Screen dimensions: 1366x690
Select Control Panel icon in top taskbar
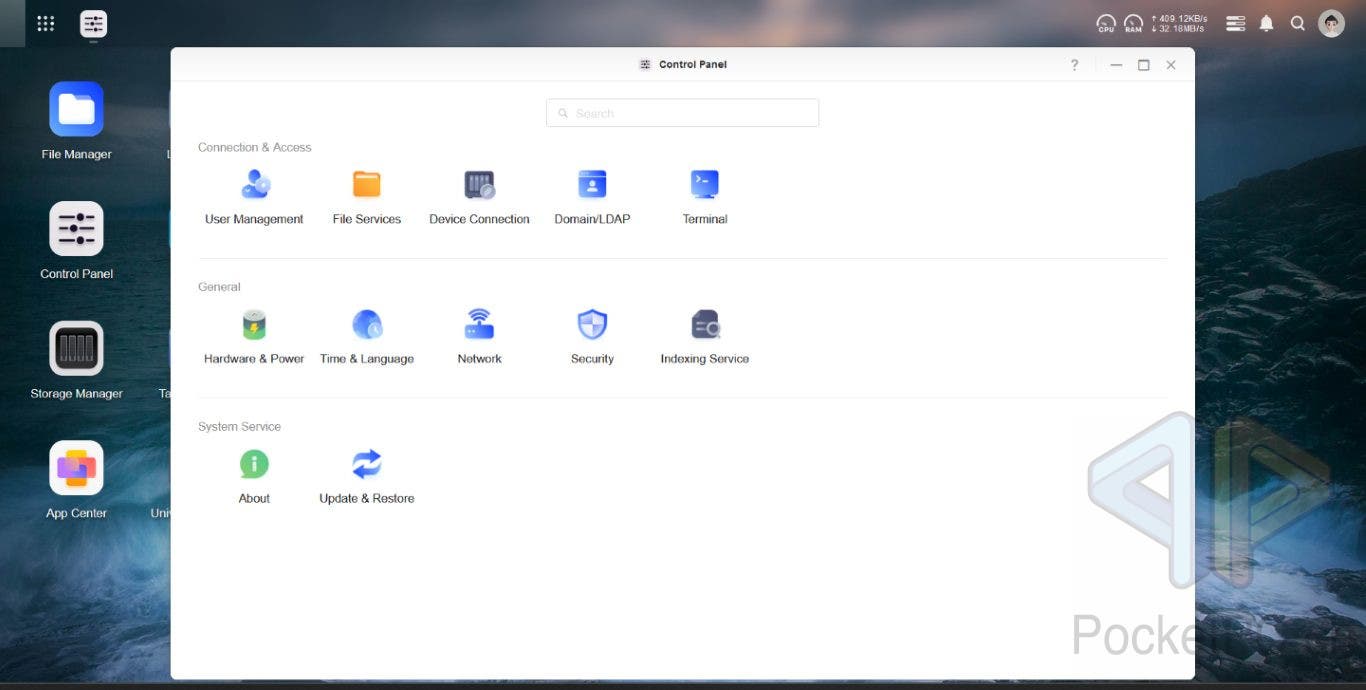tap(93, 24)
